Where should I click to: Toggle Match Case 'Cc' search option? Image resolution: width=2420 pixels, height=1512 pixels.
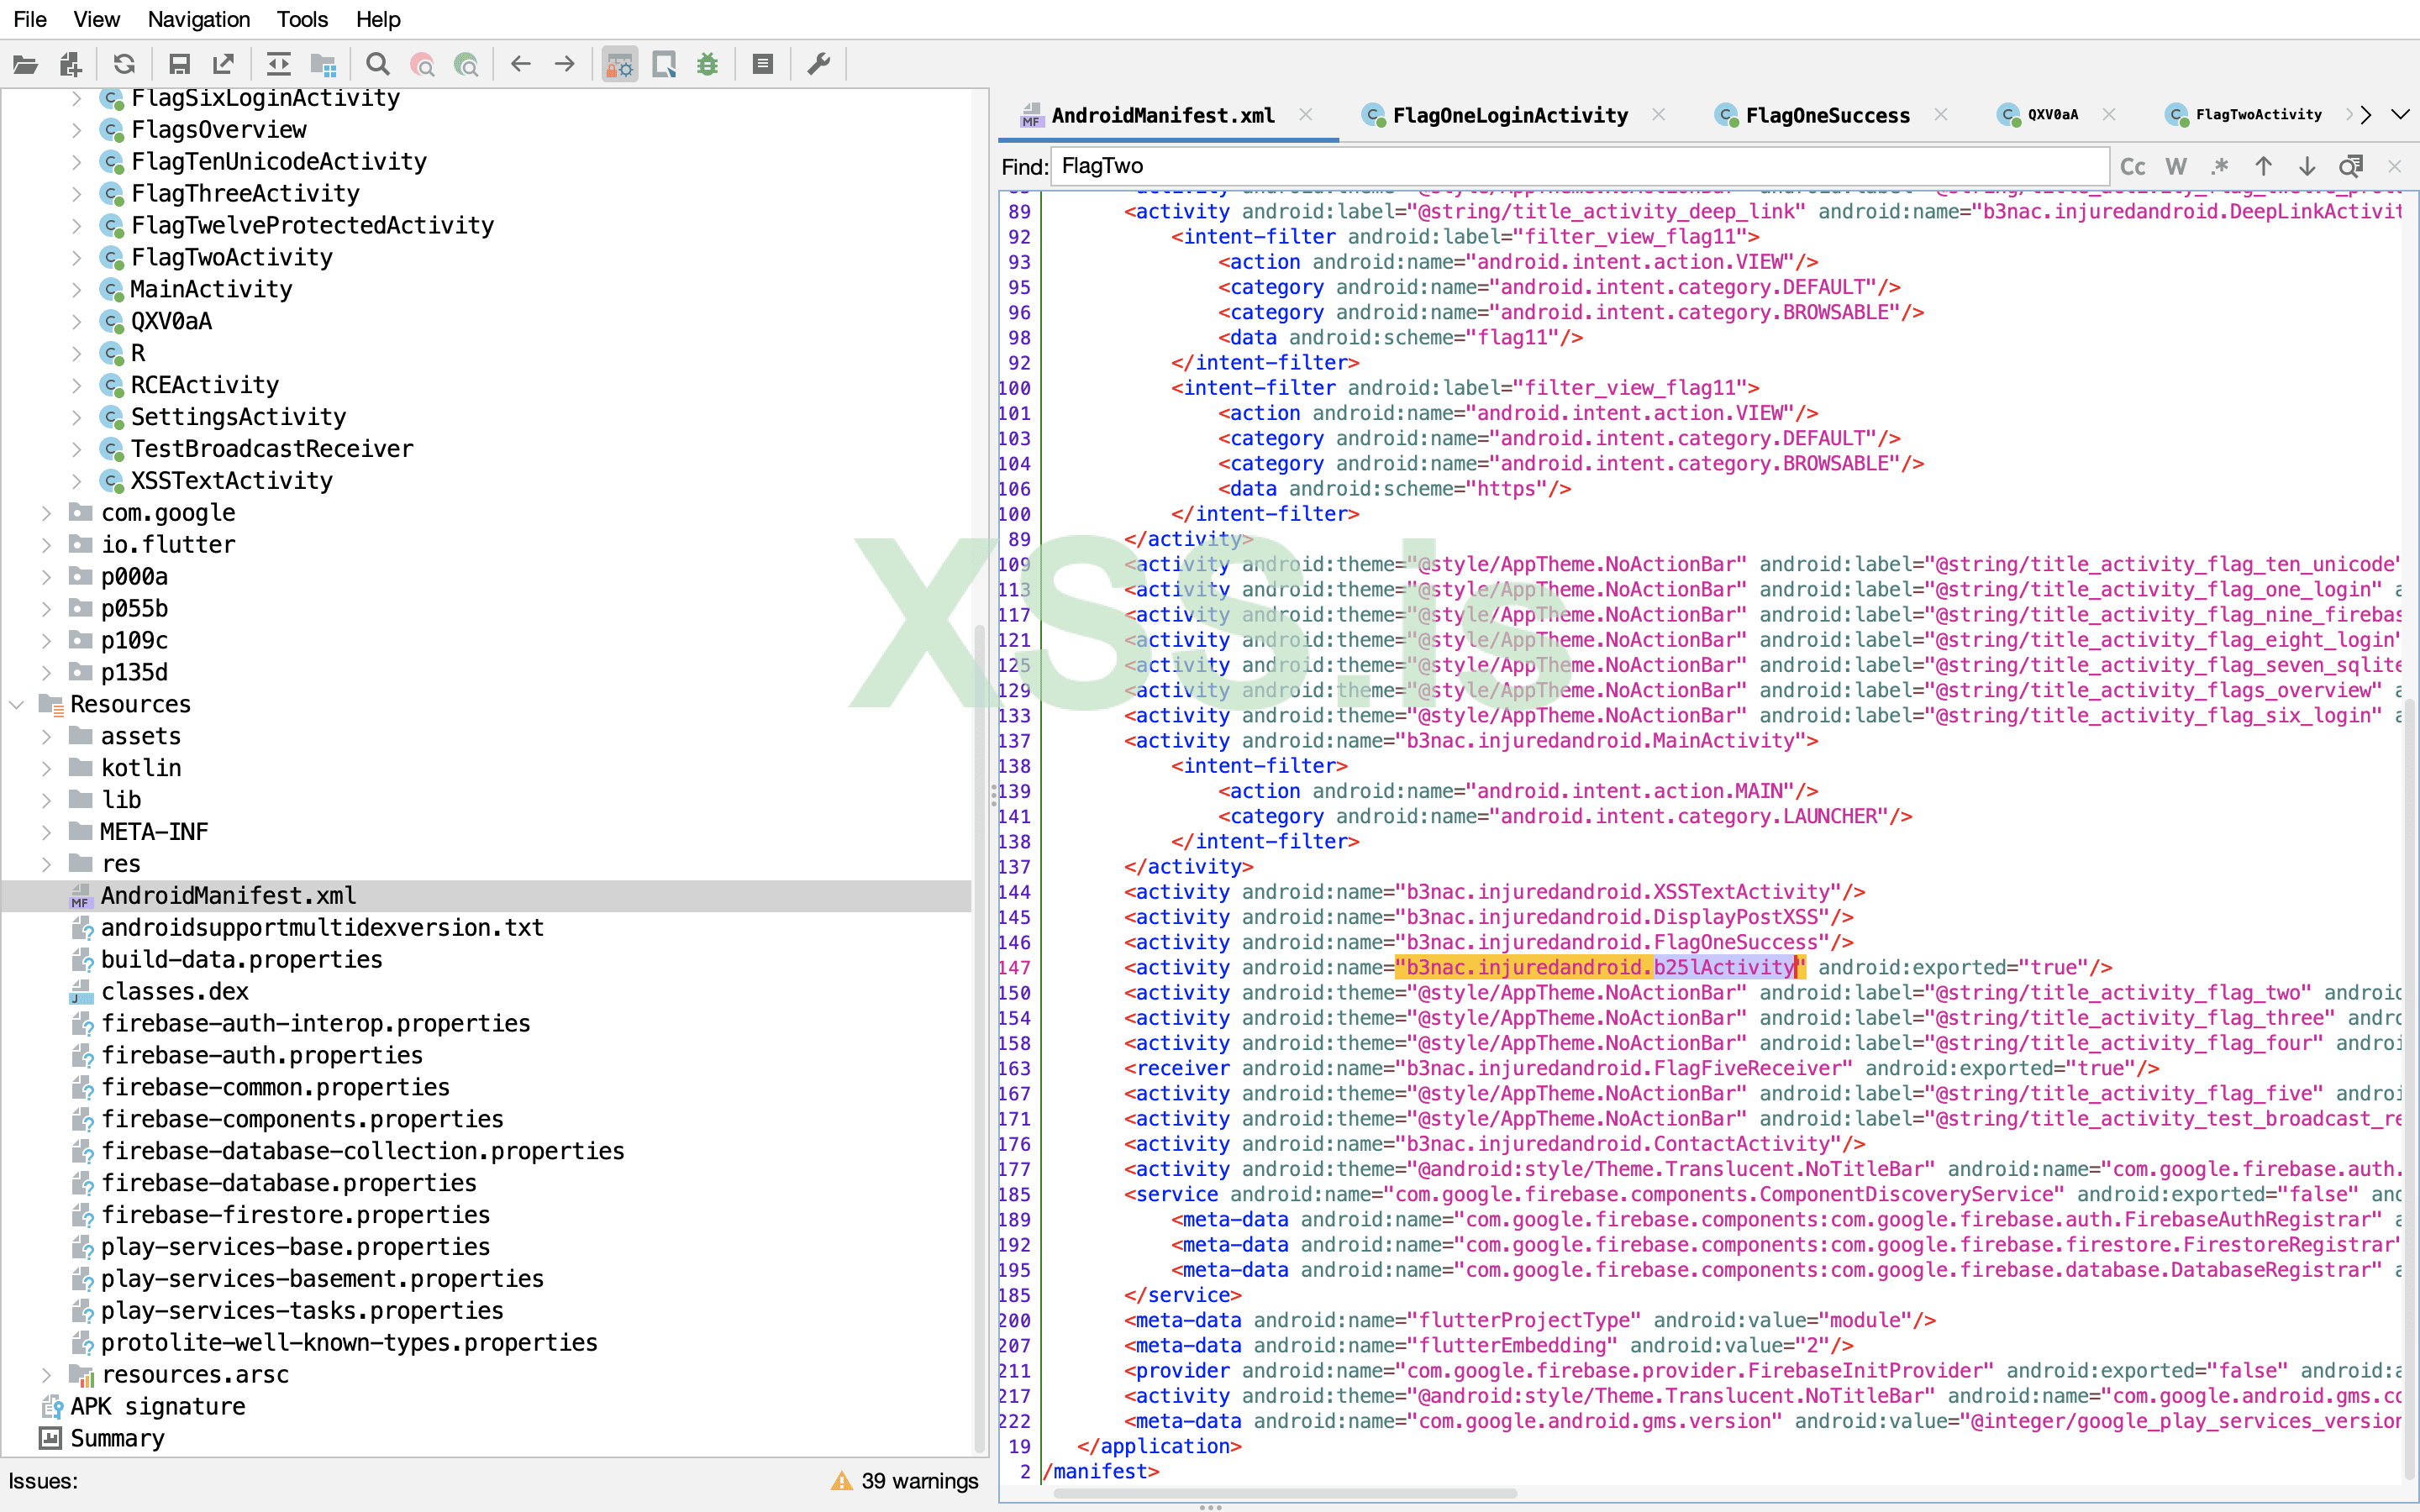click(2132, 167)
